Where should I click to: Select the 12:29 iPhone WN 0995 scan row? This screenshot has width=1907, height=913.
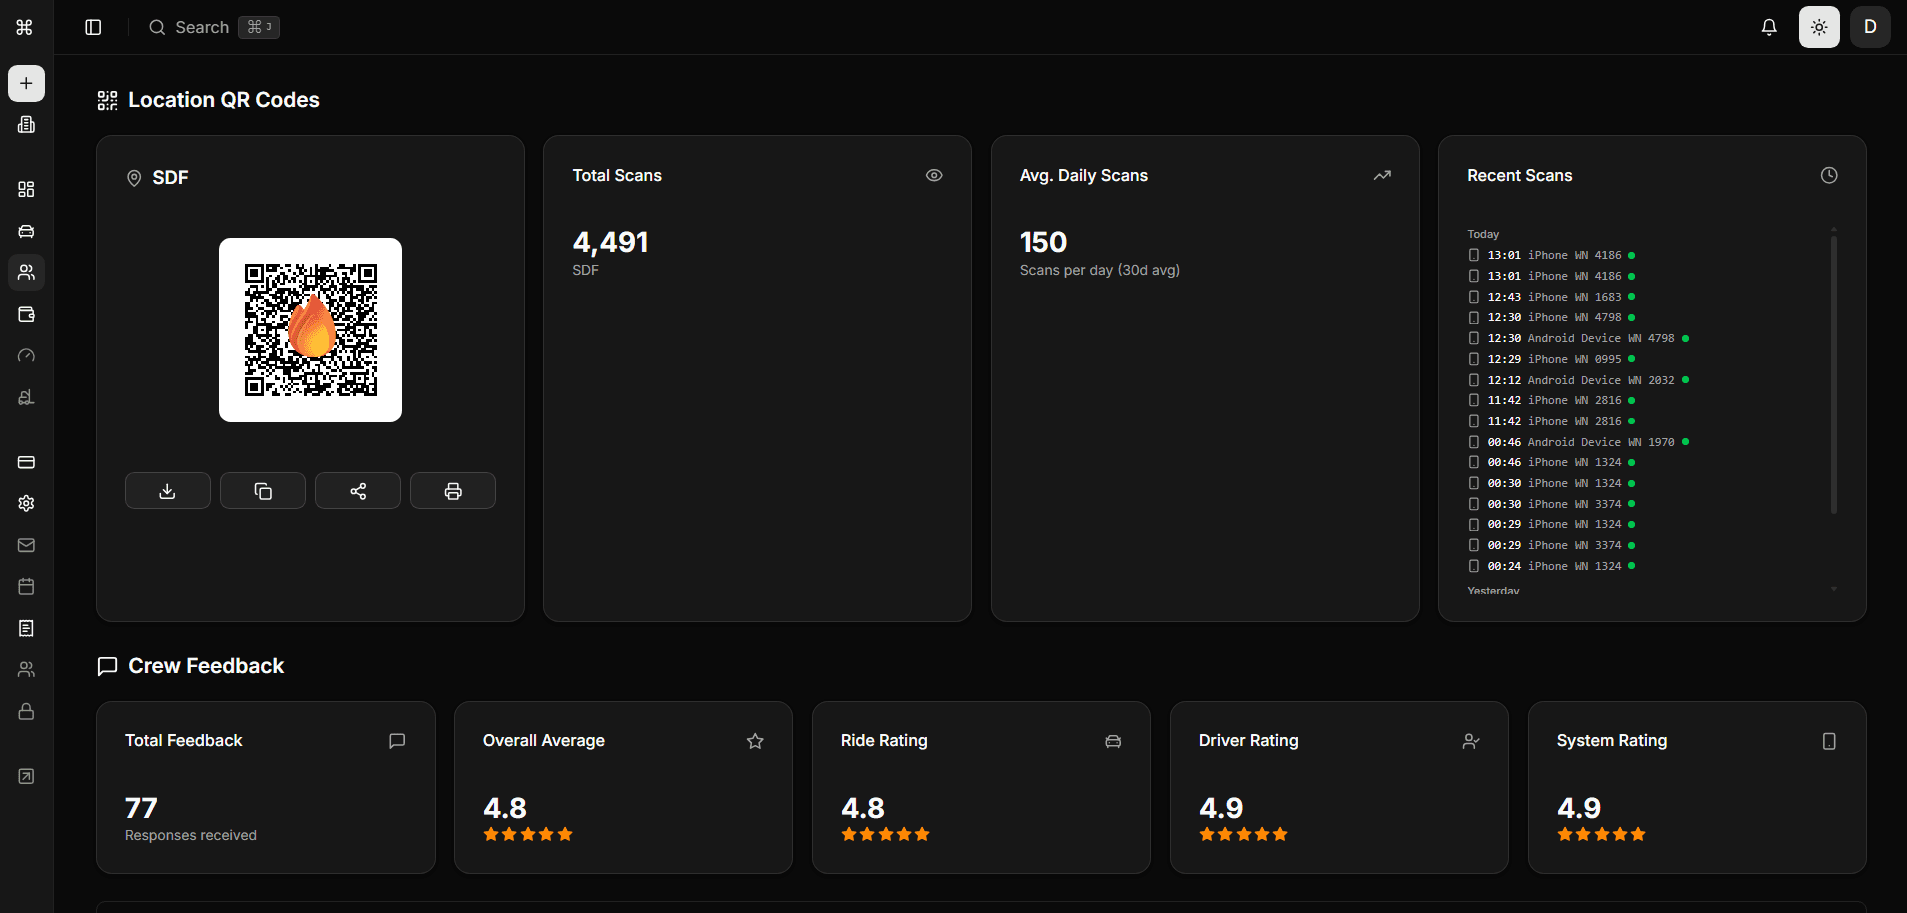pos(1552,359)
